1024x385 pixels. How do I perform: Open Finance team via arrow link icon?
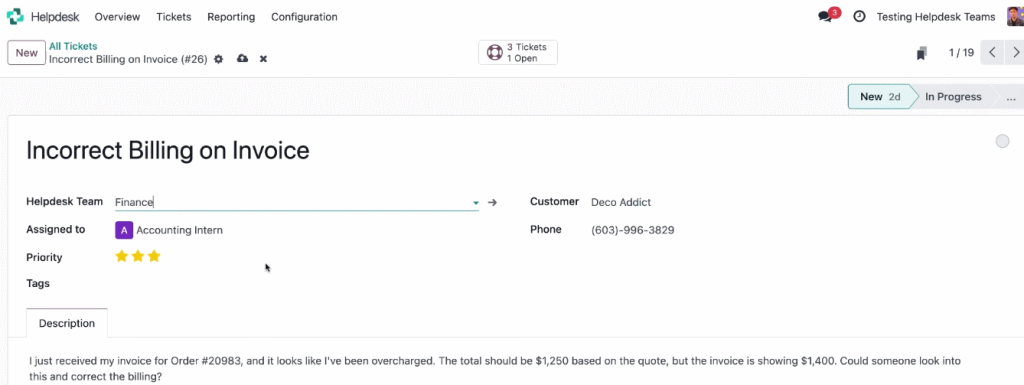[492, 202]
